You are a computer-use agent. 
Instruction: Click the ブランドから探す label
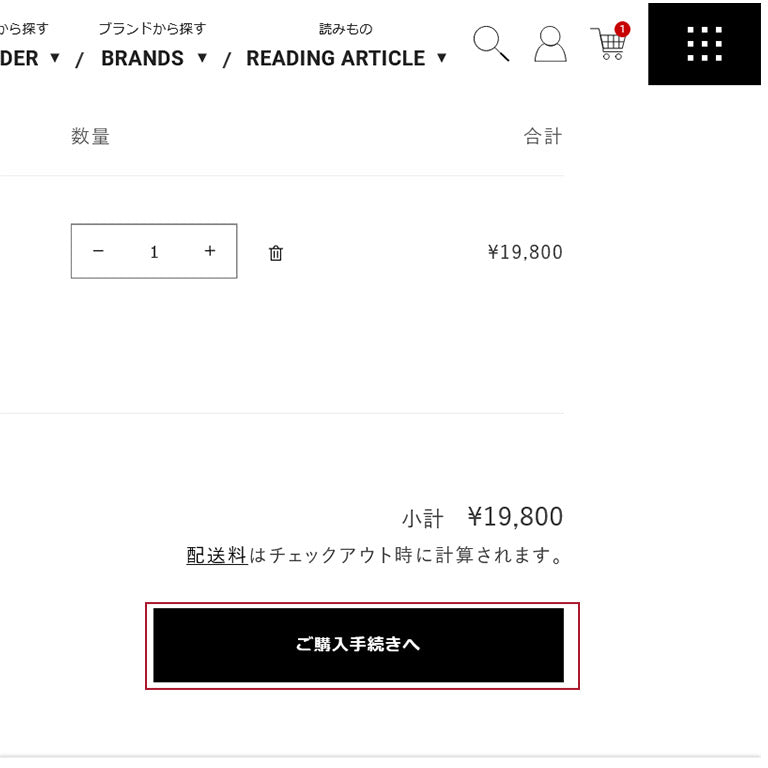(152, 29)
